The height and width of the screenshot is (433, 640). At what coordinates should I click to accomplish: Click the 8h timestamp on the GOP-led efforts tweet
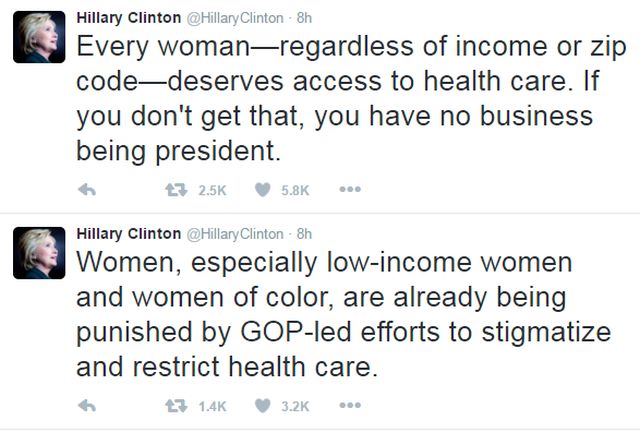pos(305,234)
